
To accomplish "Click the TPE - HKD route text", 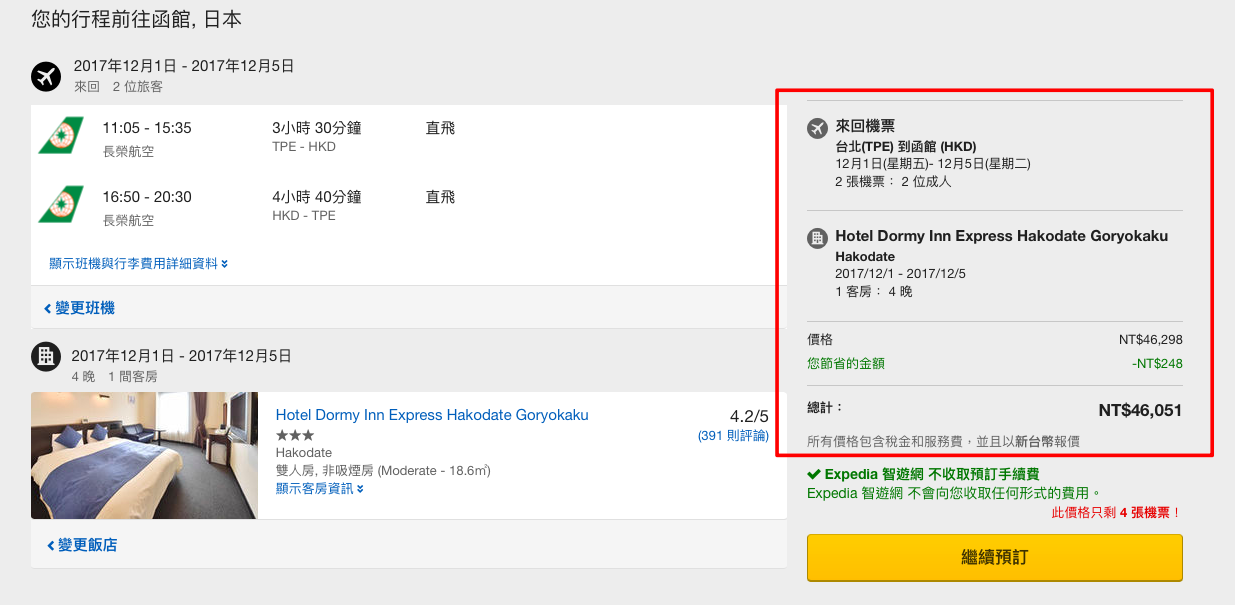I will 304,147.
